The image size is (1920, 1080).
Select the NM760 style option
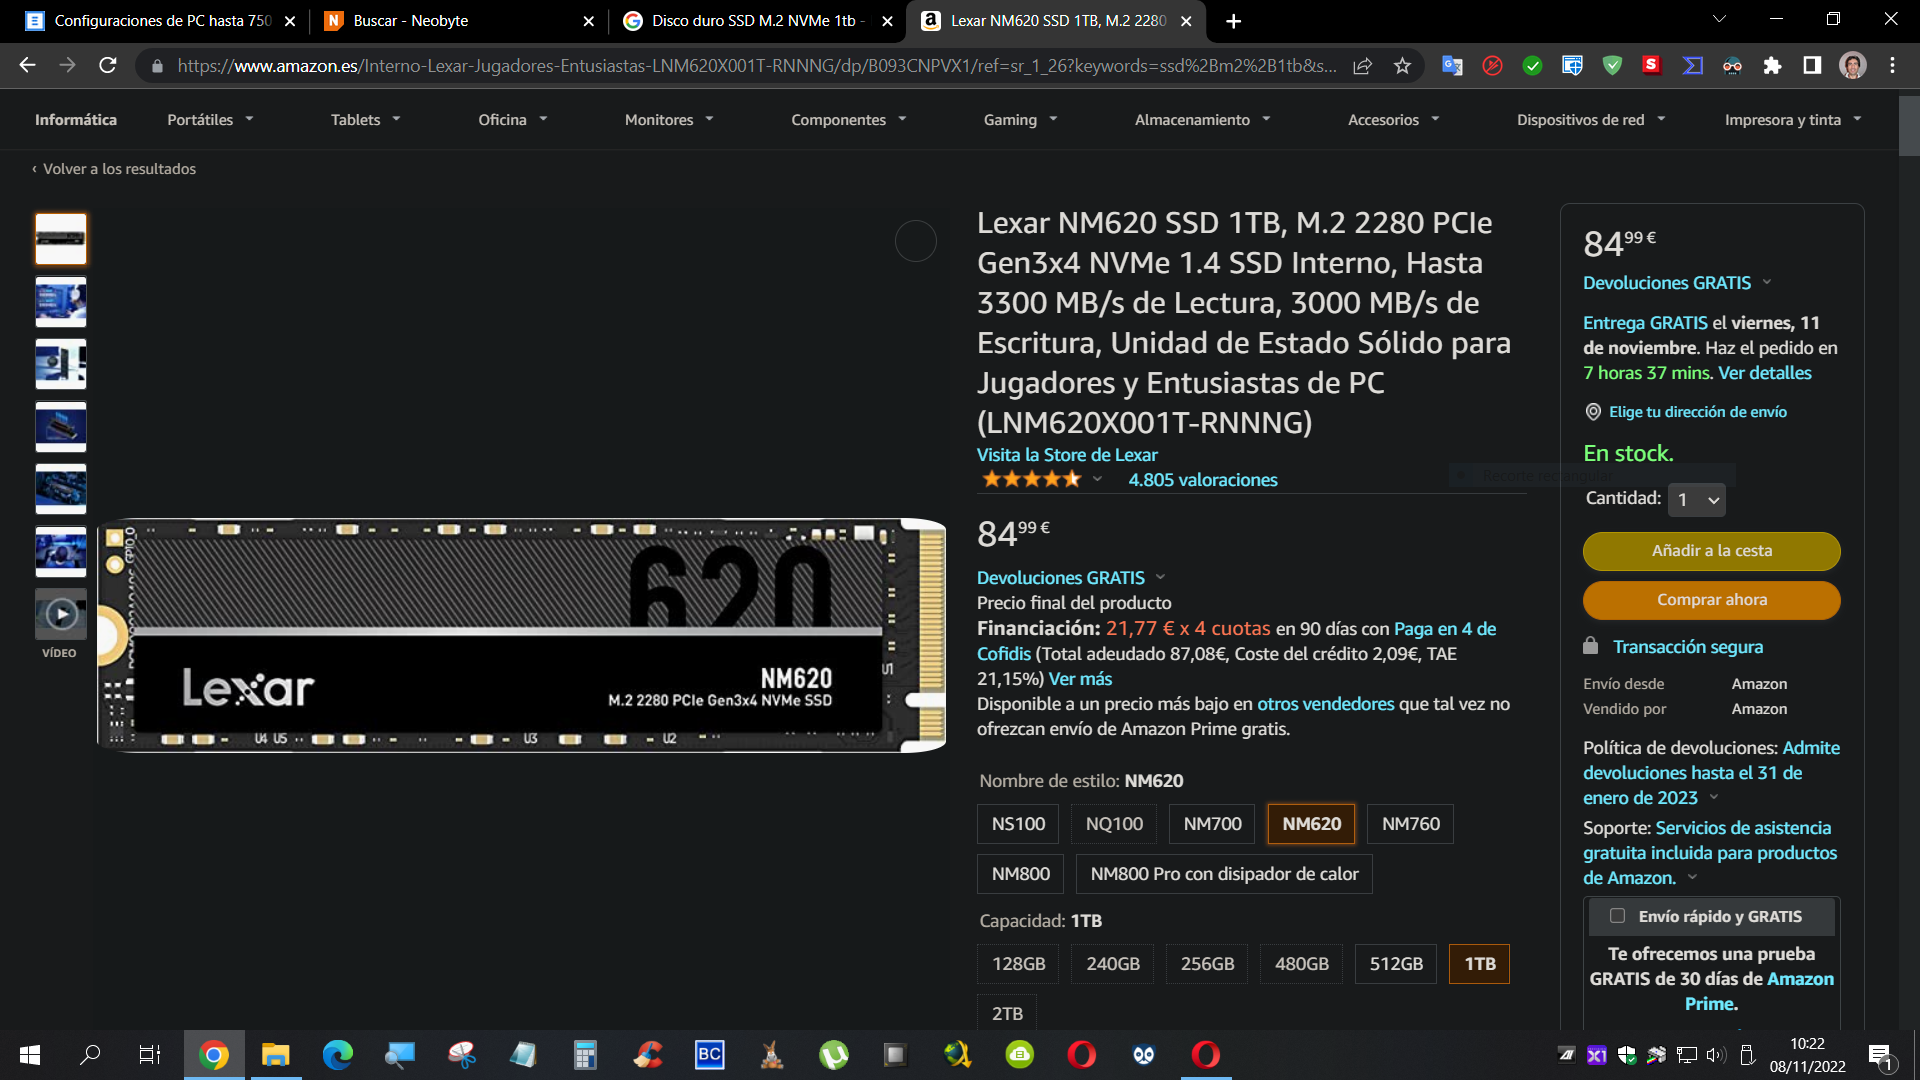1410,824
